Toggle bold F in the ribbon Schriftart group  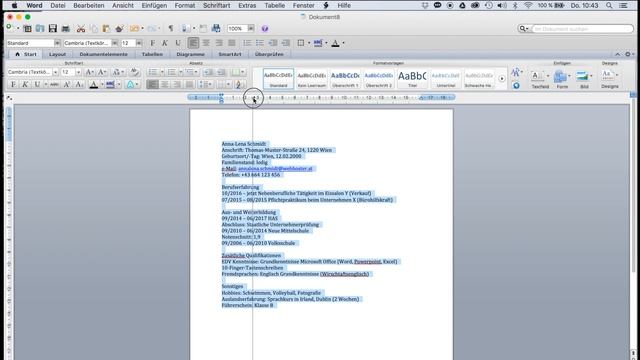coord(13,84)
